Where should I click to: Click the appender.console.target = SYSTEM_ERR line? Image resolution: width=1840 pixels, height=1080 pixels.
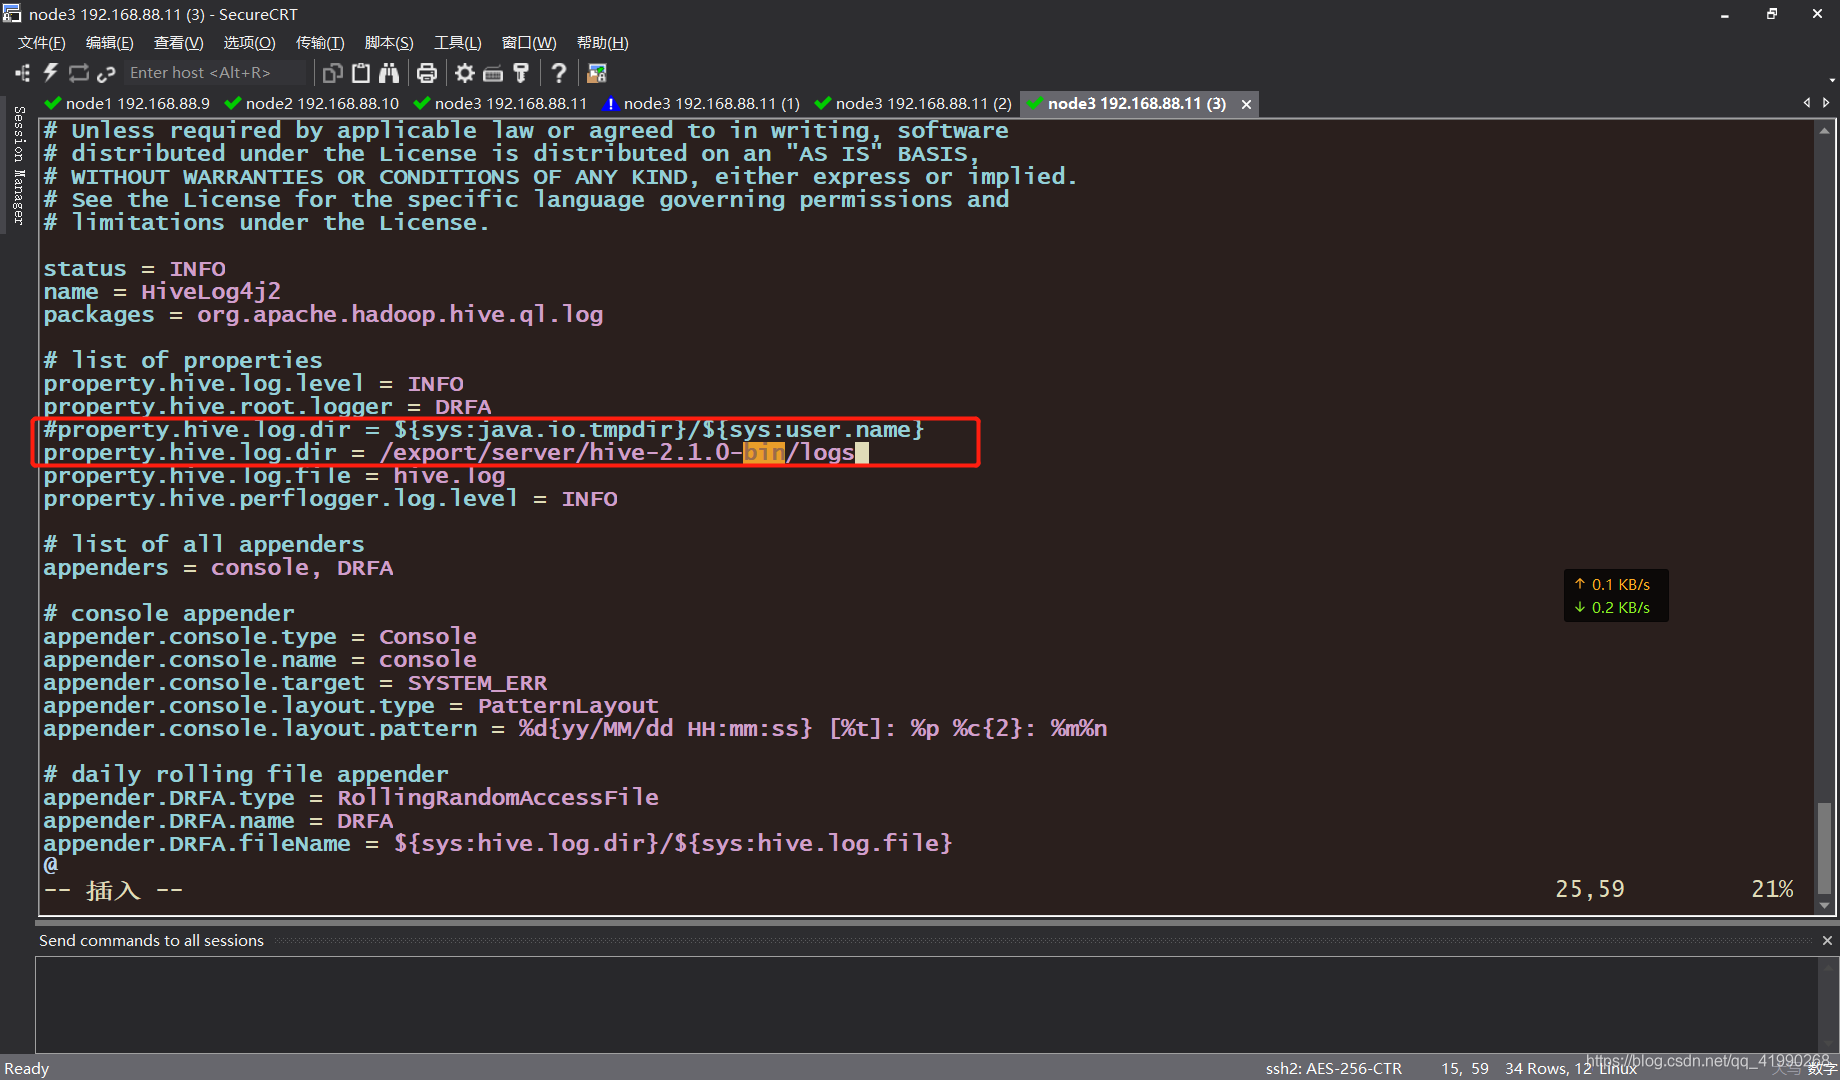(x=295, y=683)
